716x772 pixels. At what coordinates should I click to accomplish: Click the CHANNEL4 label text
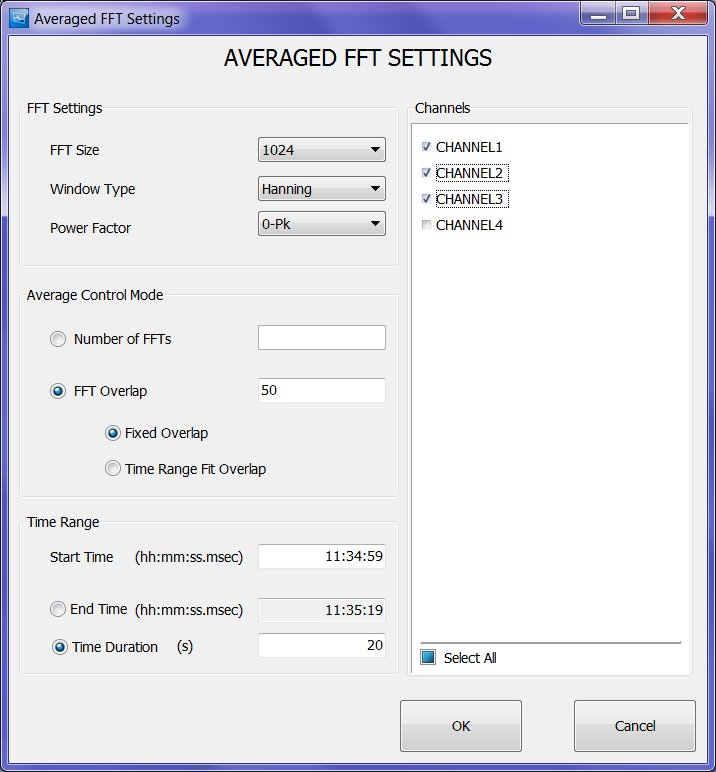click(x=469, y=225)
